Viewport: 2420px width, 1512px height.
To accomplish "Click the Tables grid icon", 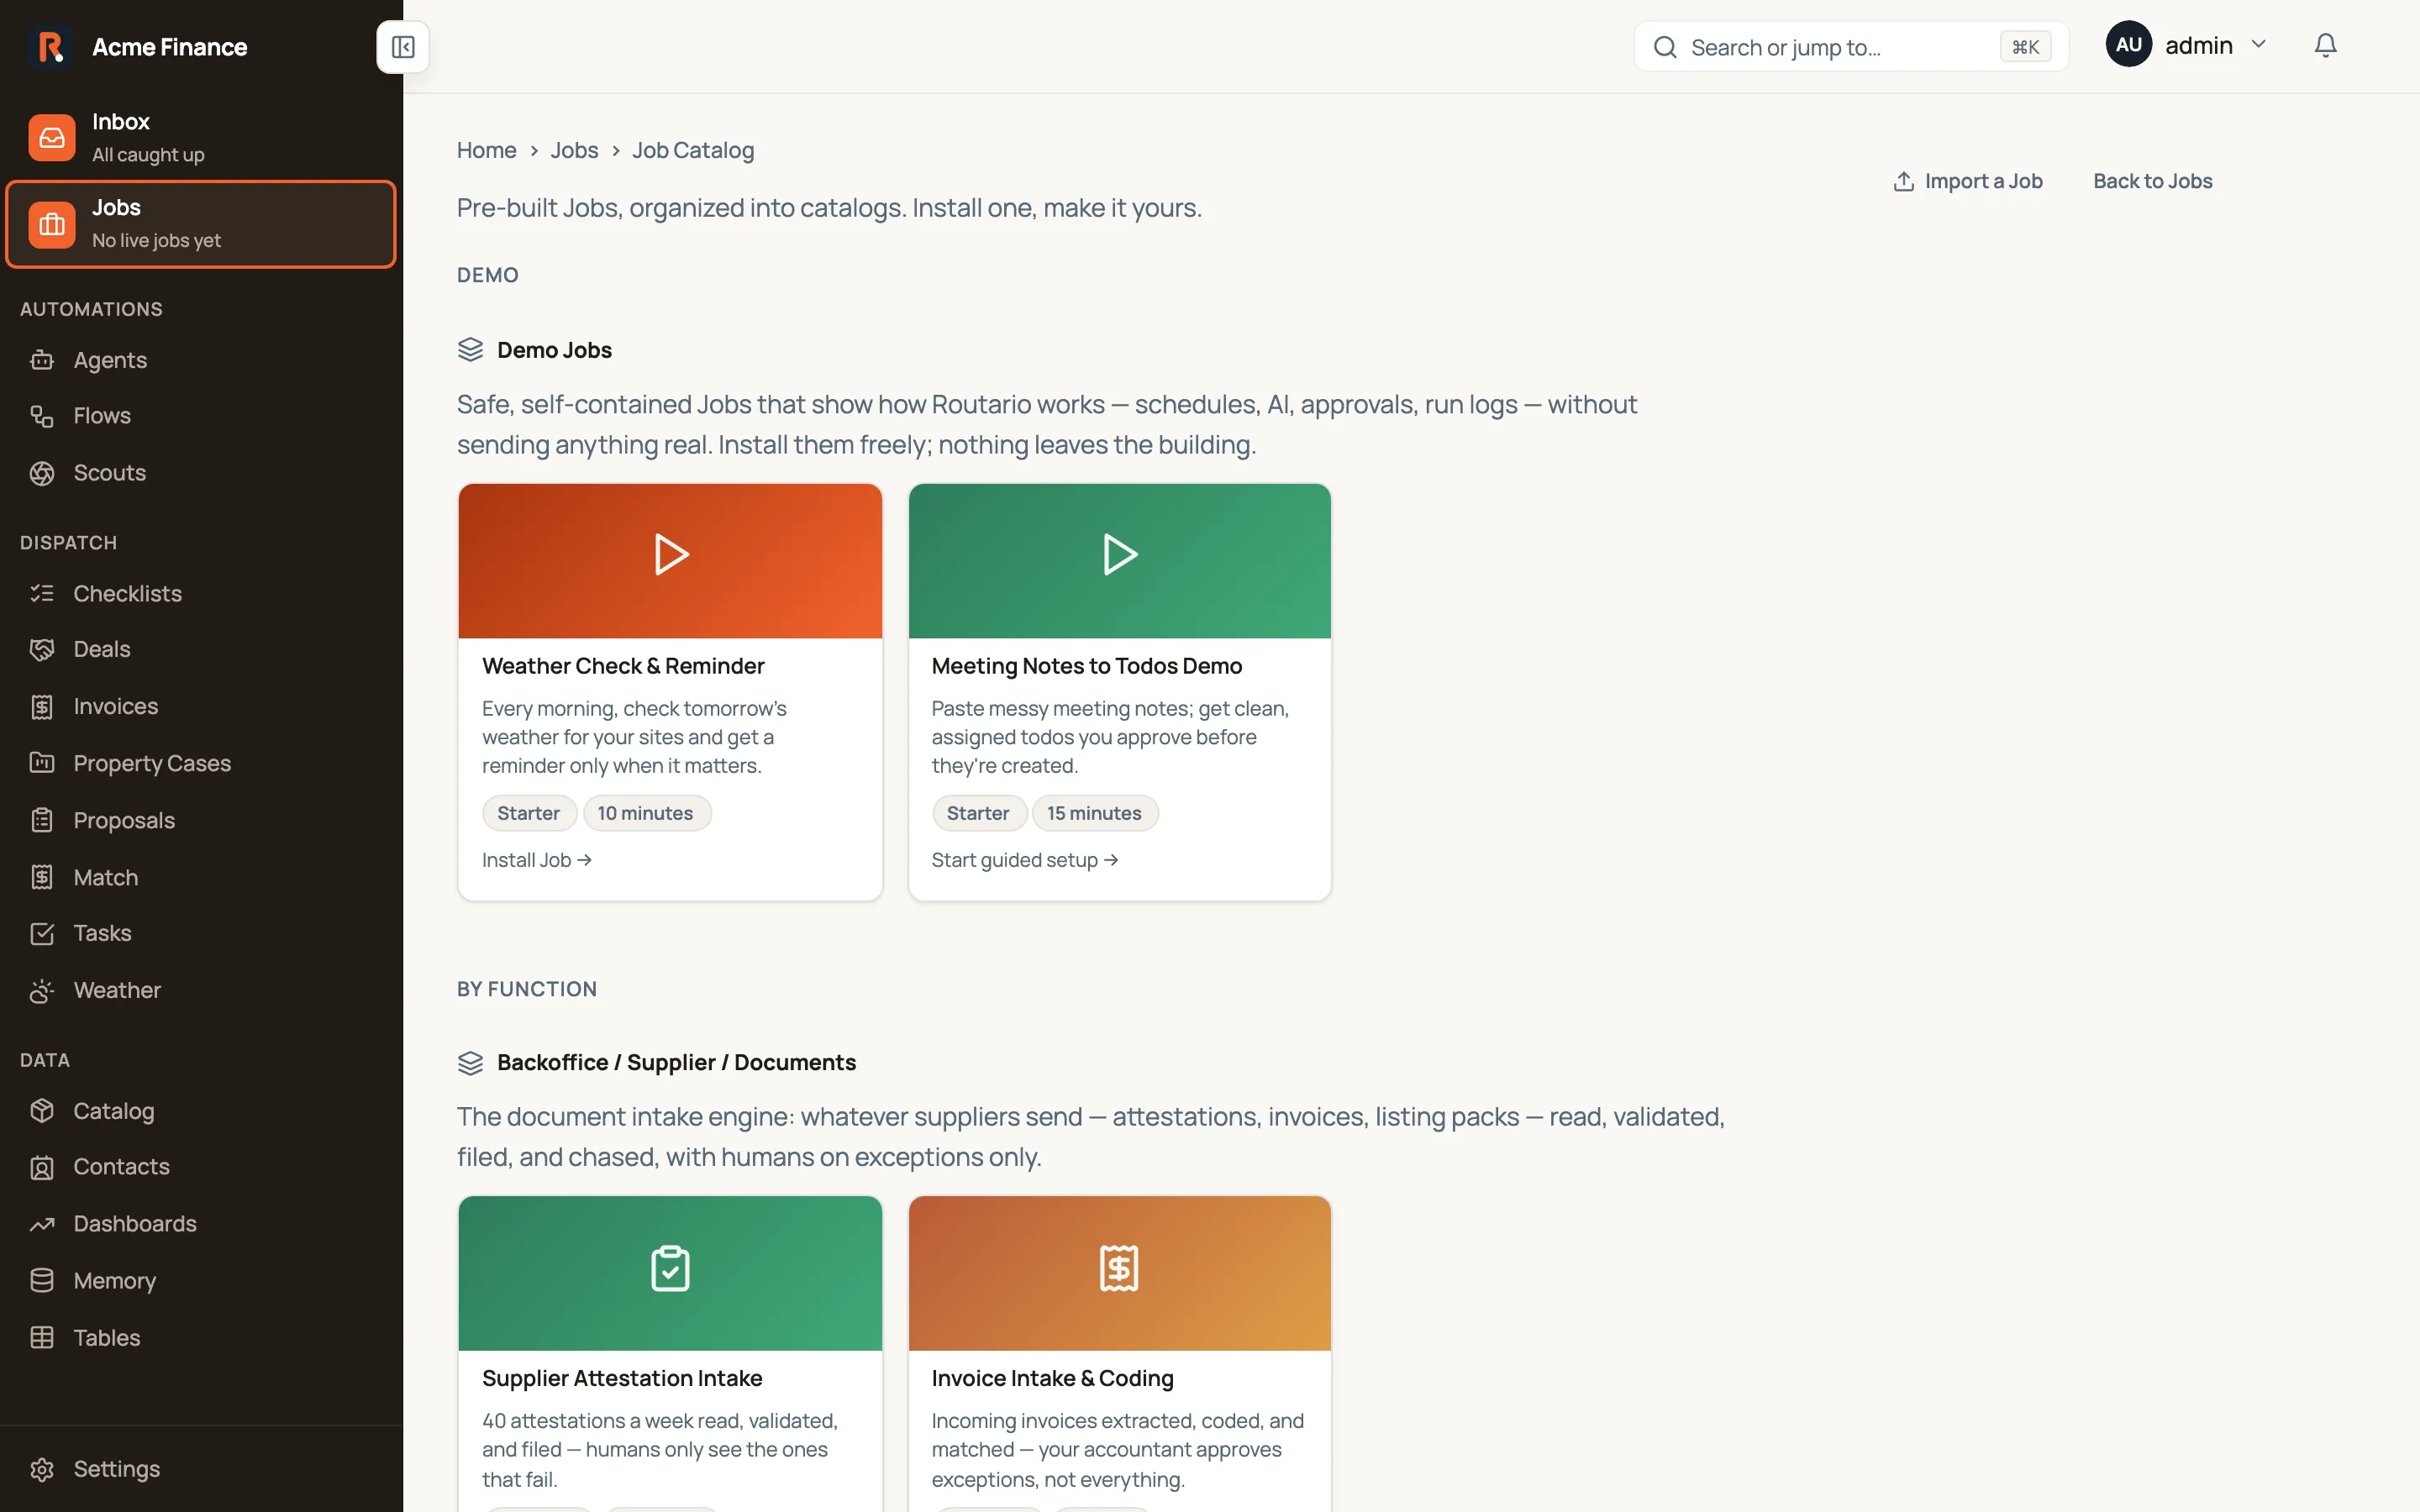I will coord(42,1338).
